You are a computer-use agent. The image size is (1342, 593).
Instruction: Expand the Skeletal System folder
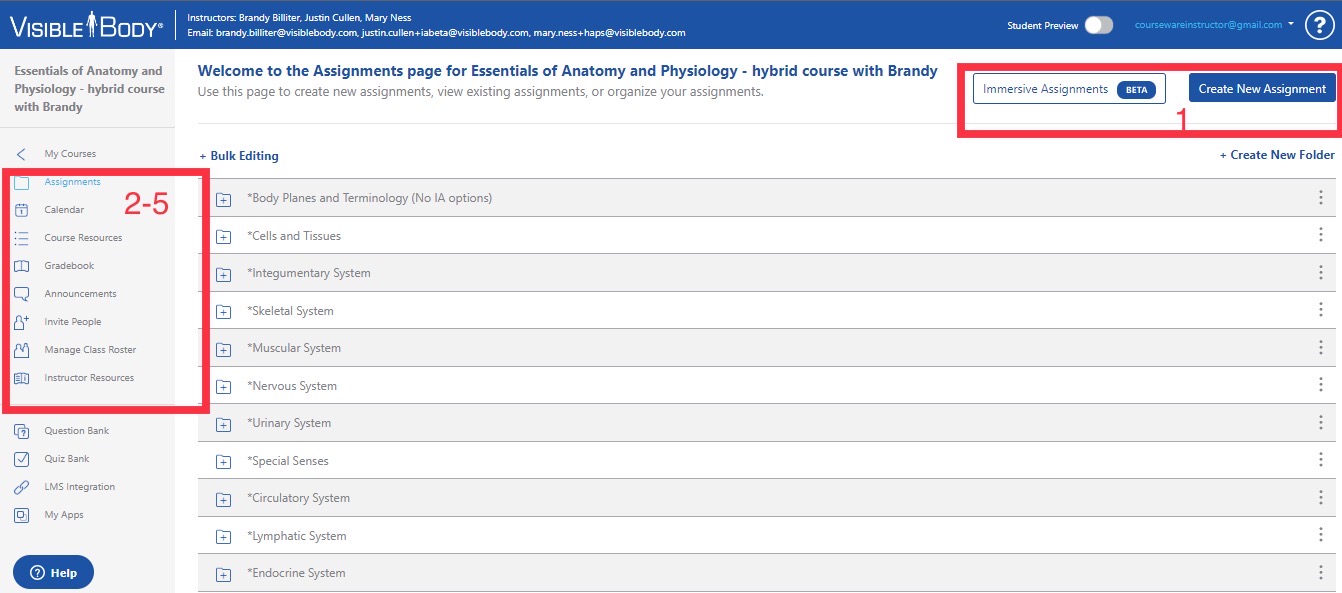coord(224,312)
